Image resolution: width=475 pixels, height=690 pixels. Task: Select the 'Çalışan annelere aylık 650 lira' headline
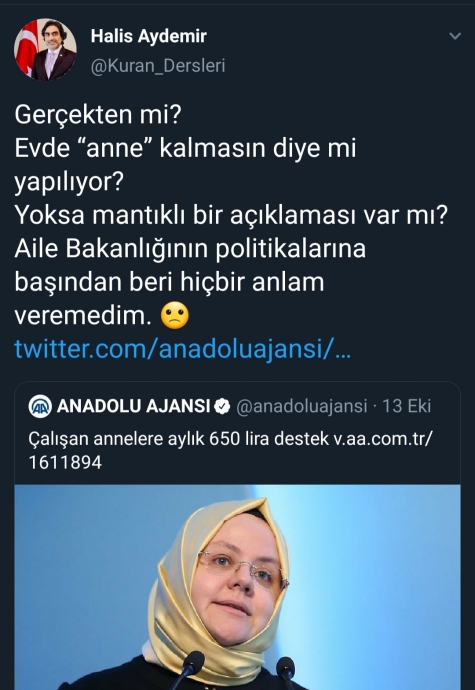(178, 439)
